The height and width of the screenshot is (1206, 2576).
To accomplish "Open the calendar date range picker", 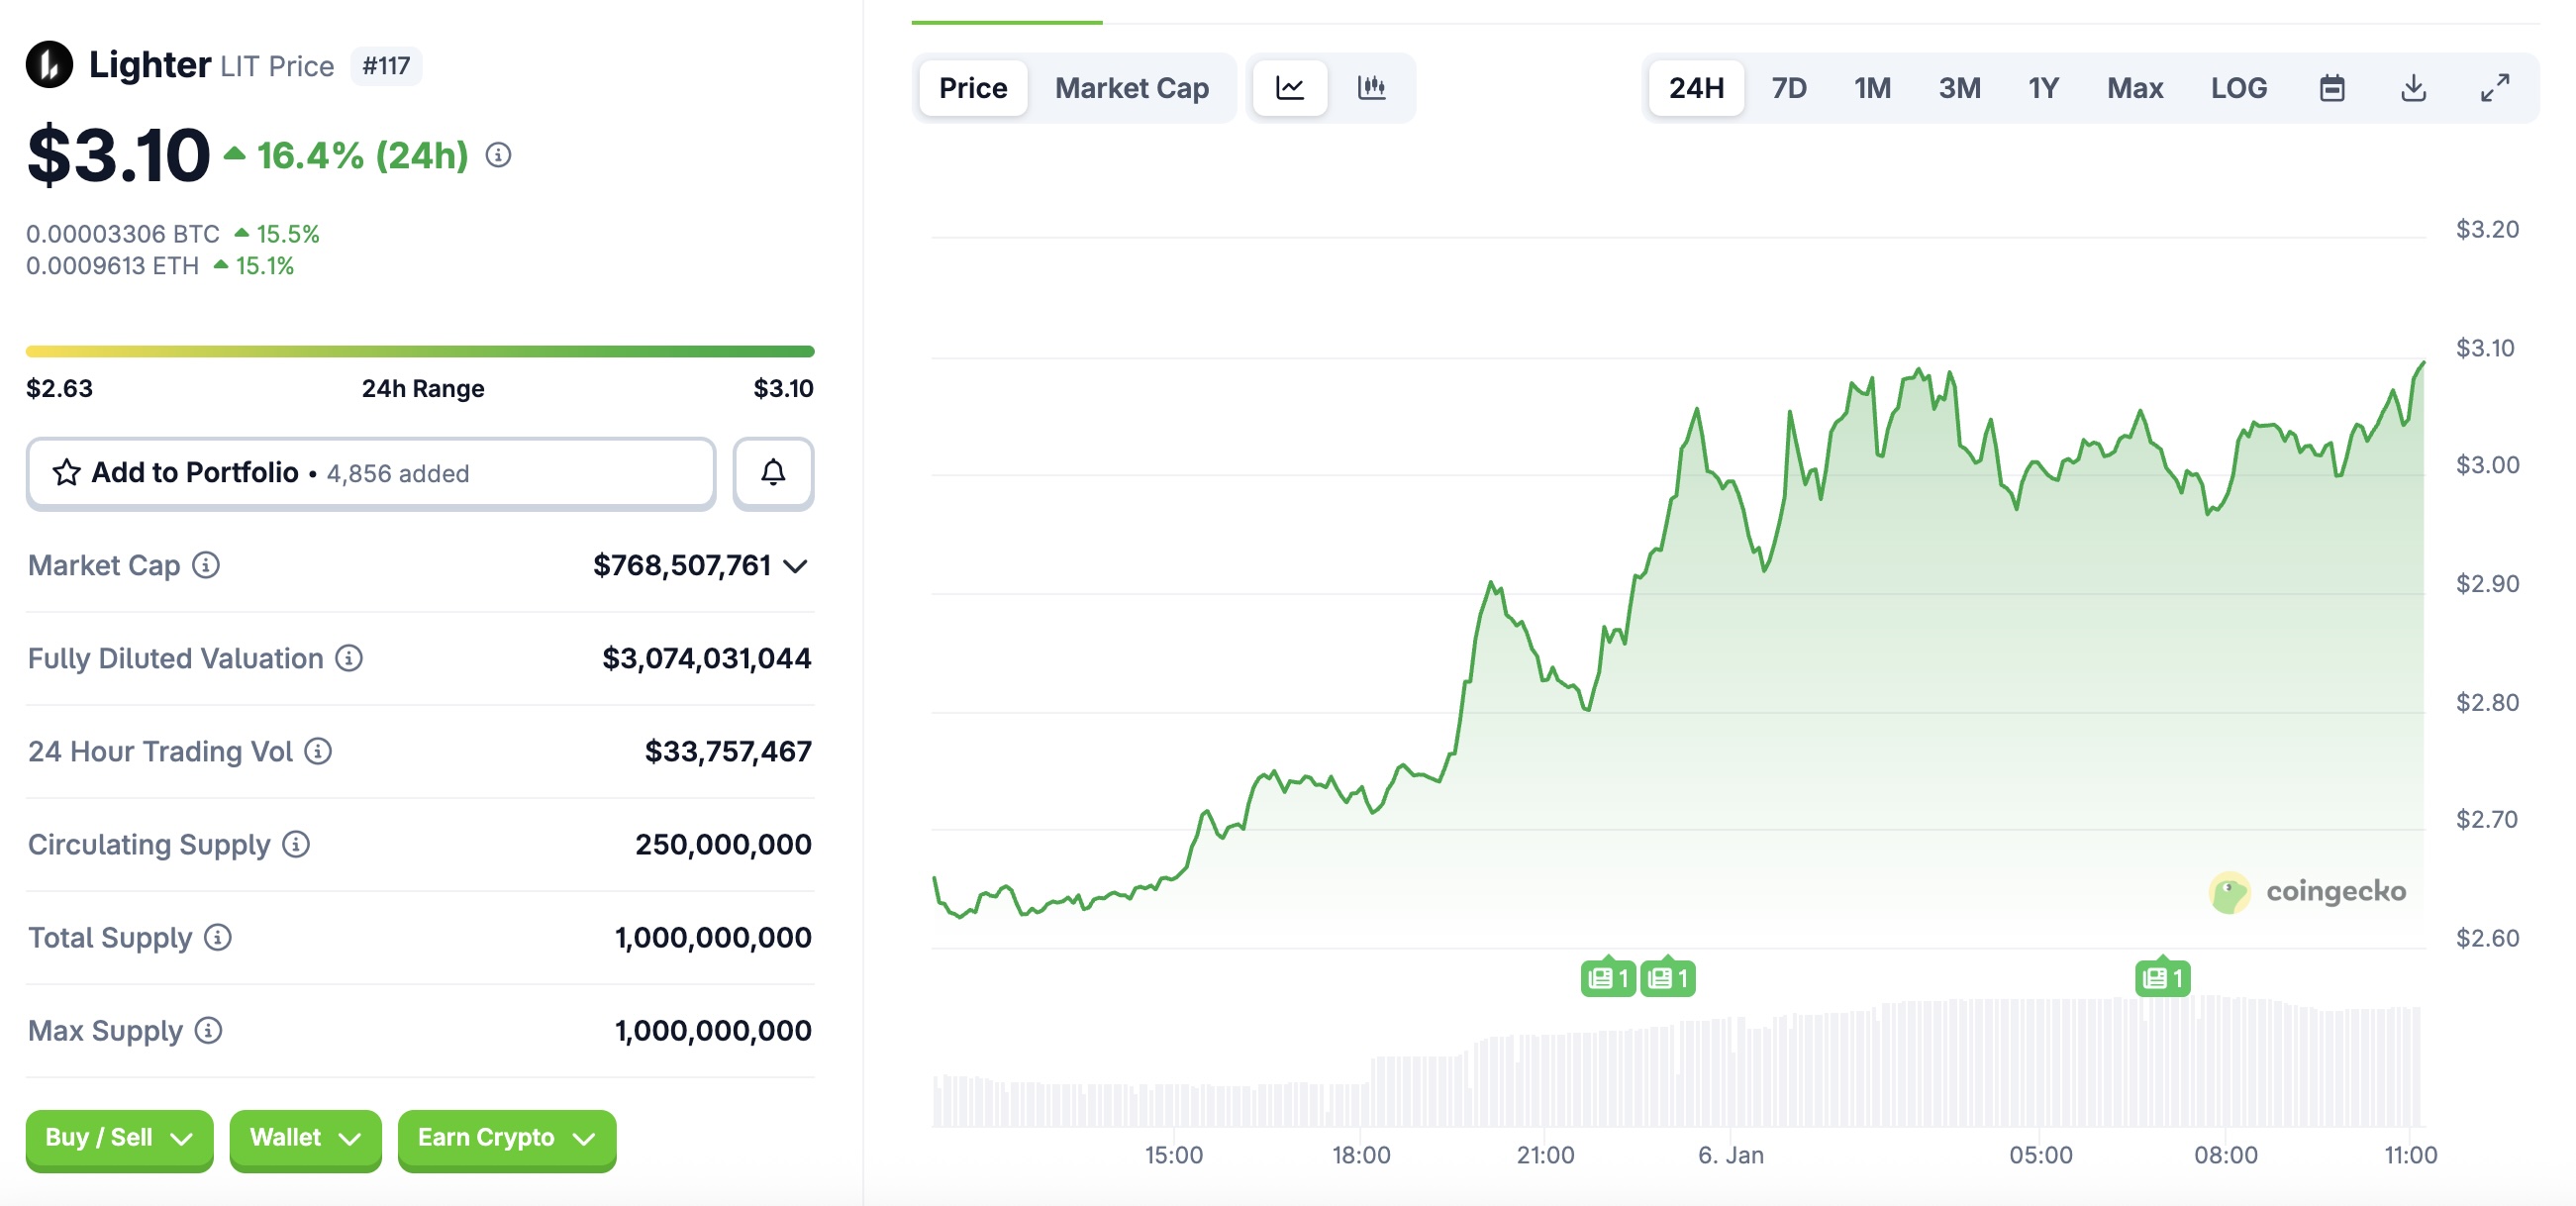I will click(x=2331, y=88).
